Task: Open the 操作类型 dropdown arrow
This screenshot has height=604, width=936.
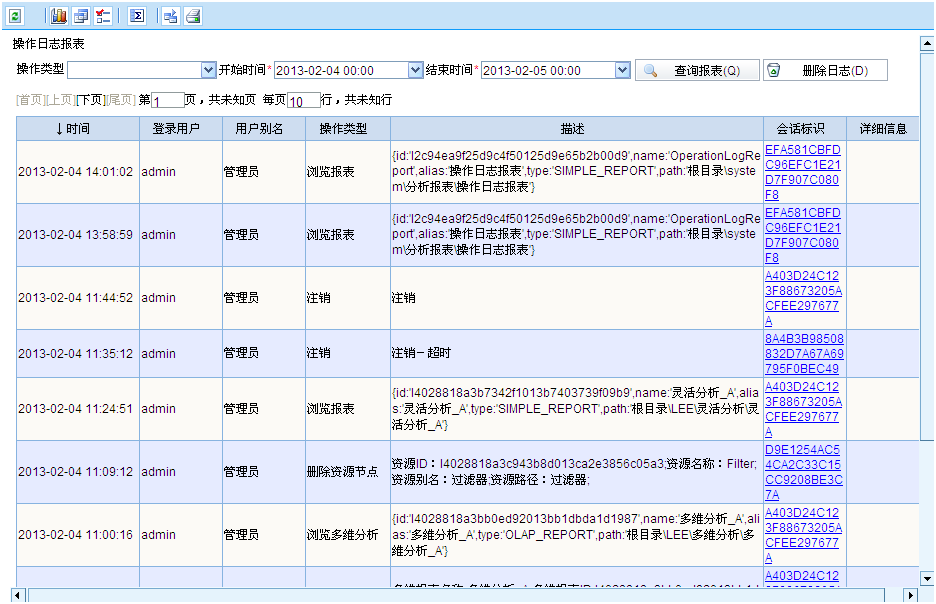Action: pyautogui.click(x=208, y=70)
